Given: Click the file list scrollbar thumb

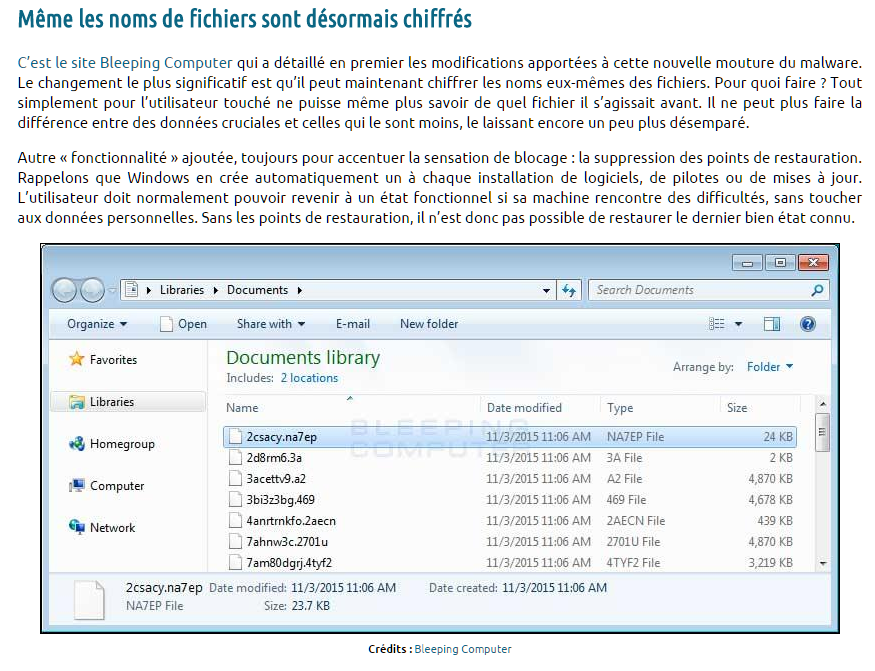Looking at the screenshot, I should (x=822, y=432).
